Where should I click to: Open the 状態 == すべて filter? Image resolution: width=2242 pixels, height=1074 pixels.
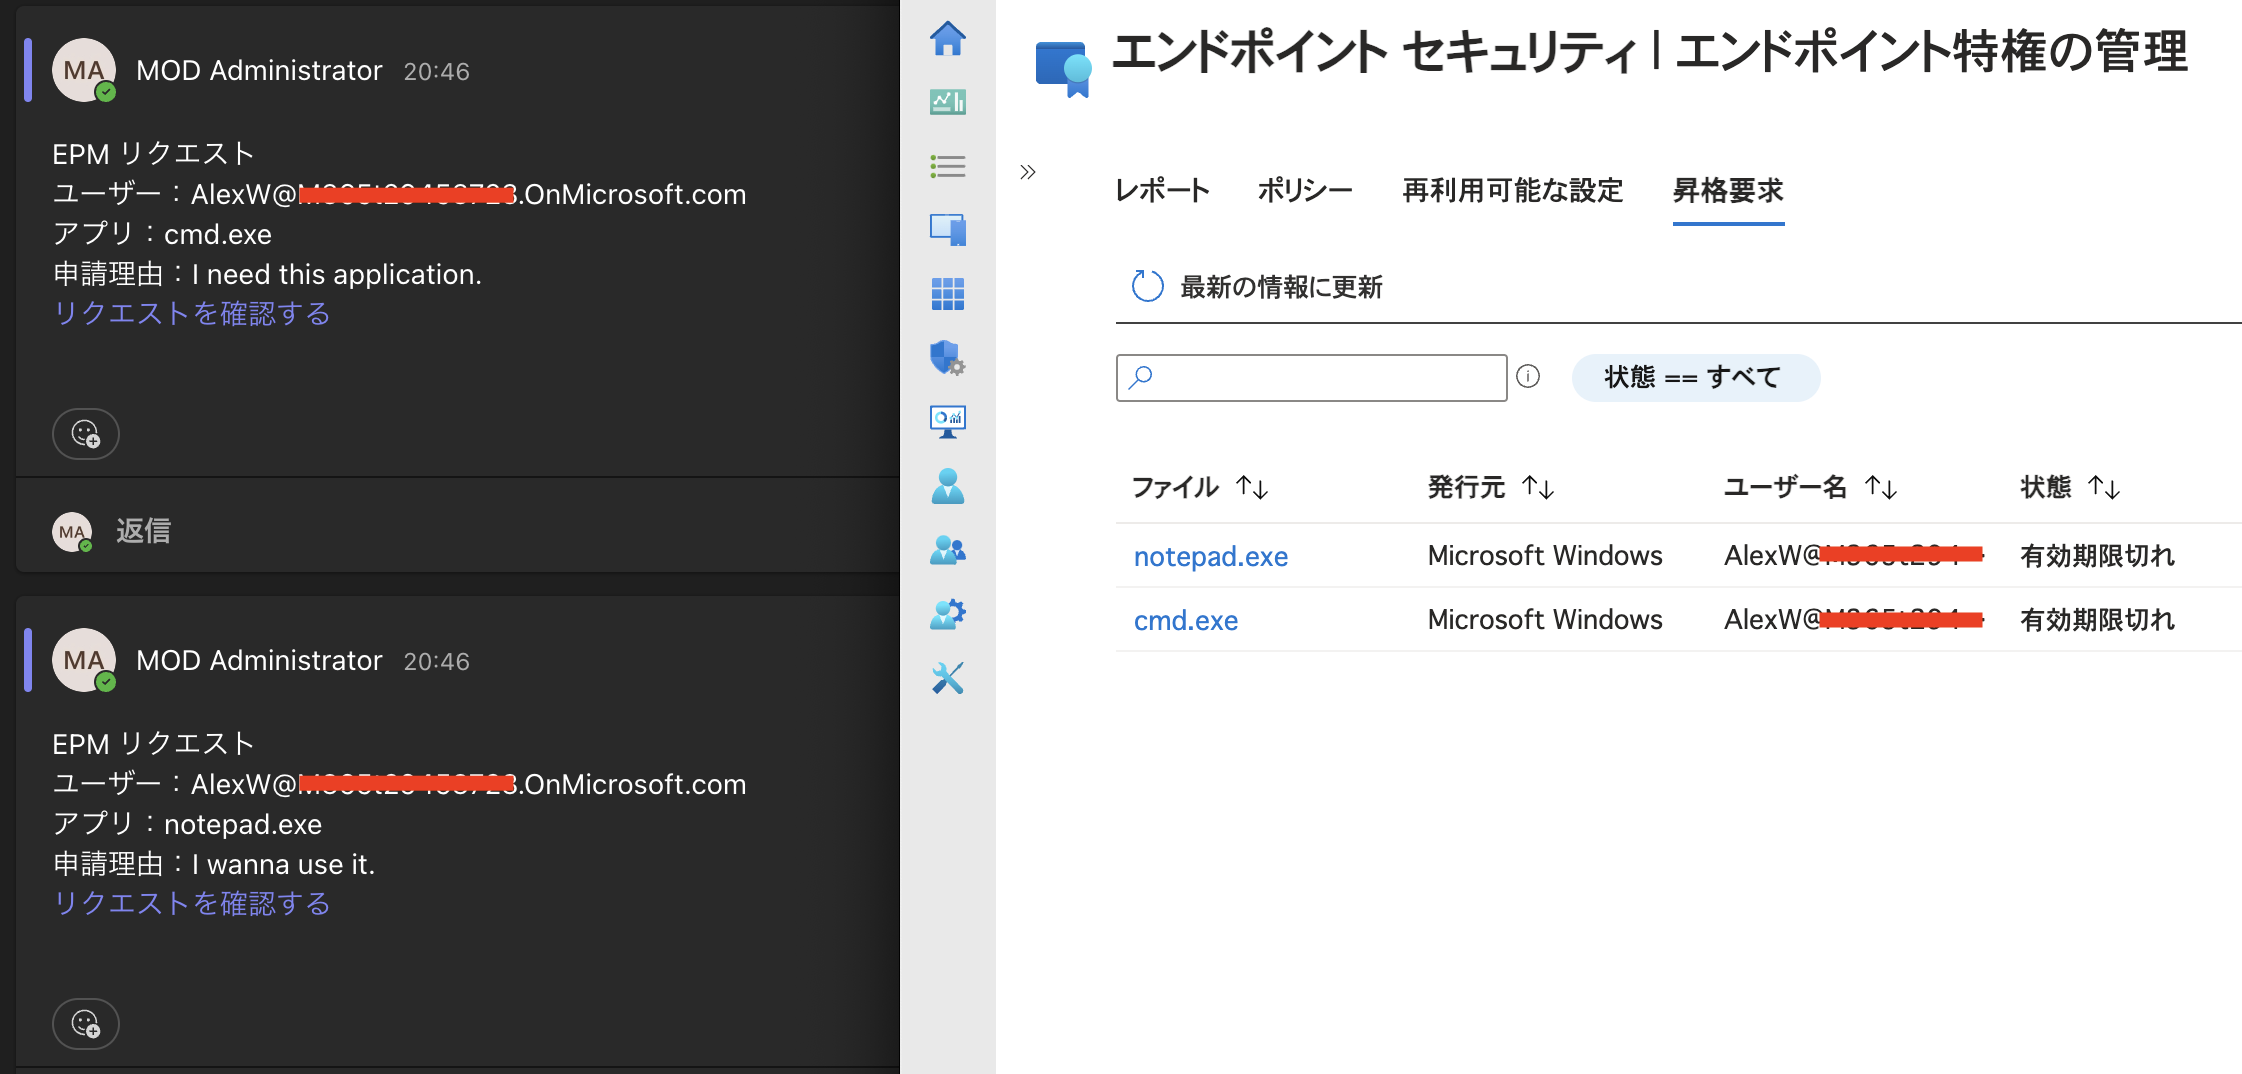coord(1695,377)
